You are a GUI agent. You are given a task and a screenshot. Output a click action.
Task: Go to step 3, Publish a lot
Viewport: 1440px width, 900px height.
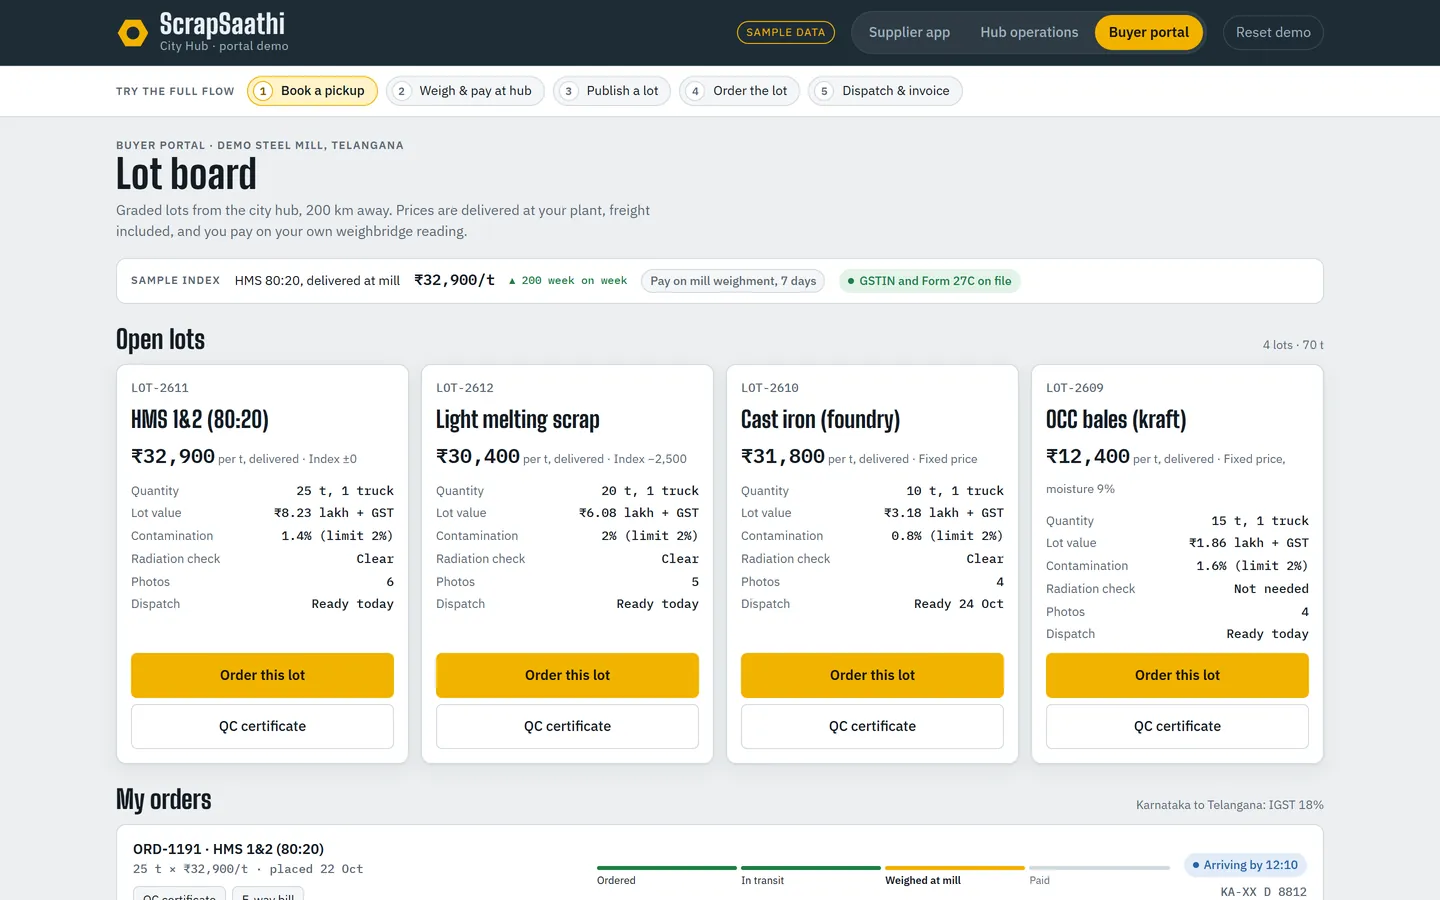pyautogui.click(x=612, y=91)
